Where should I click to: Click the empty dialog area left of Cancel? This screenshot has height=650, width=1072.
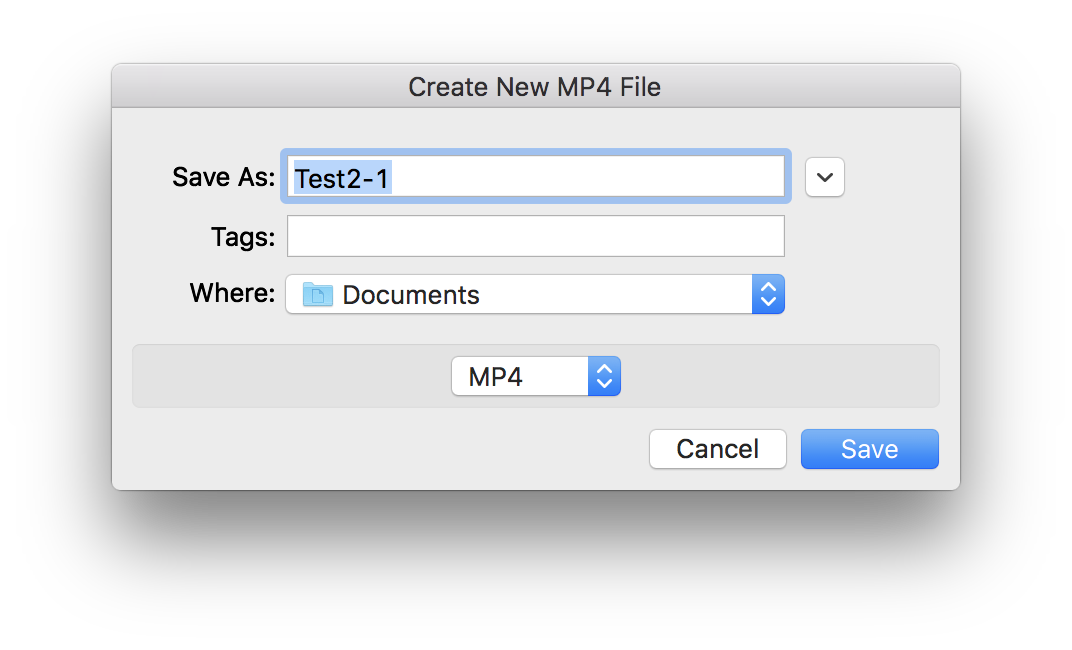[380, 449]
